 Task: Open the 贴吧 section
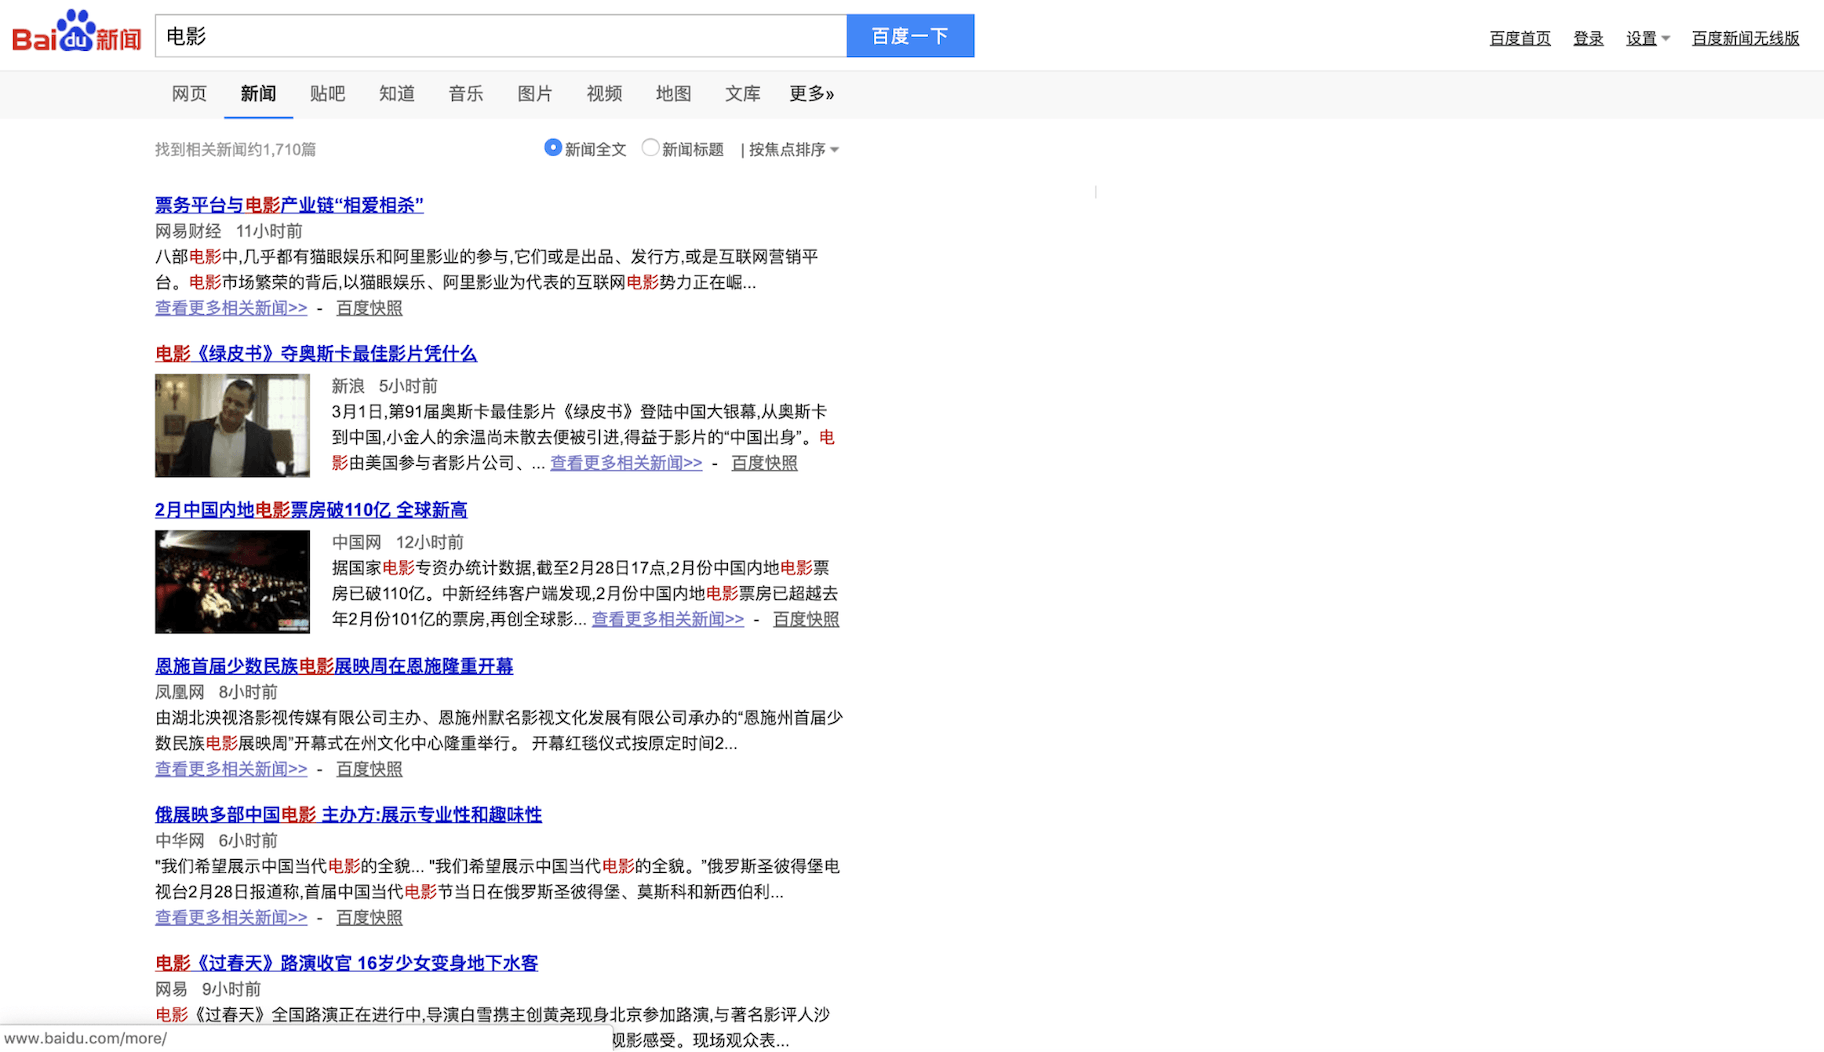pyautogui.click(x=327, y=93)
